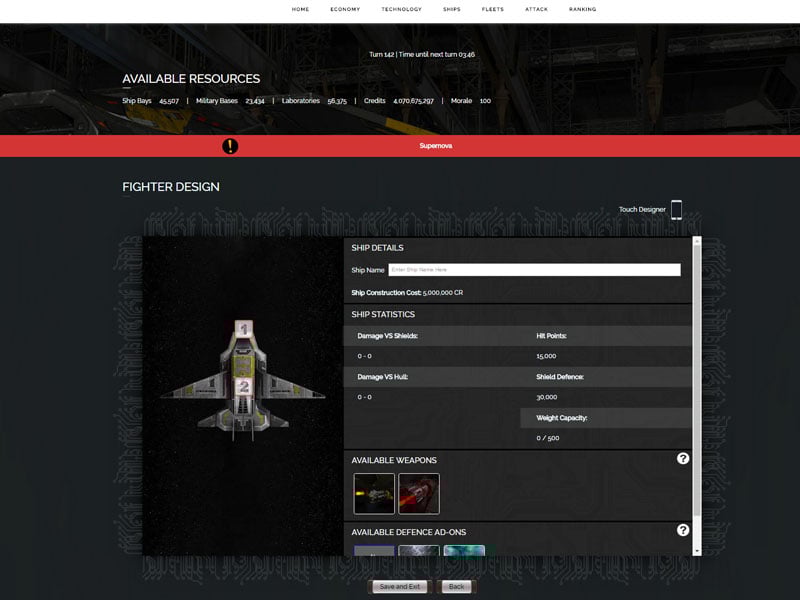Screen dimensions: 800x600
Task: Open the Fleets menu item
Action: pos(492,9)
